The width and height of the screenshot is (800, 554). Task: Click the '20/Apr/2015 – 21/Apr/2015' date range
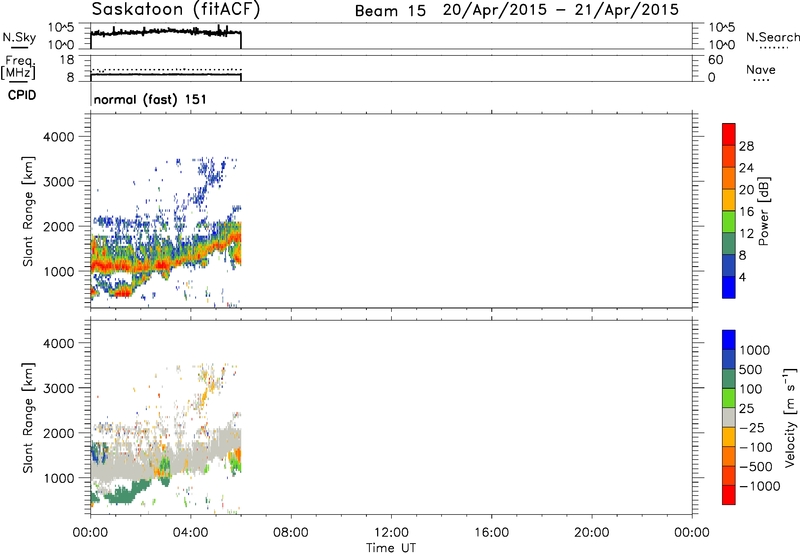click(561, 10)
